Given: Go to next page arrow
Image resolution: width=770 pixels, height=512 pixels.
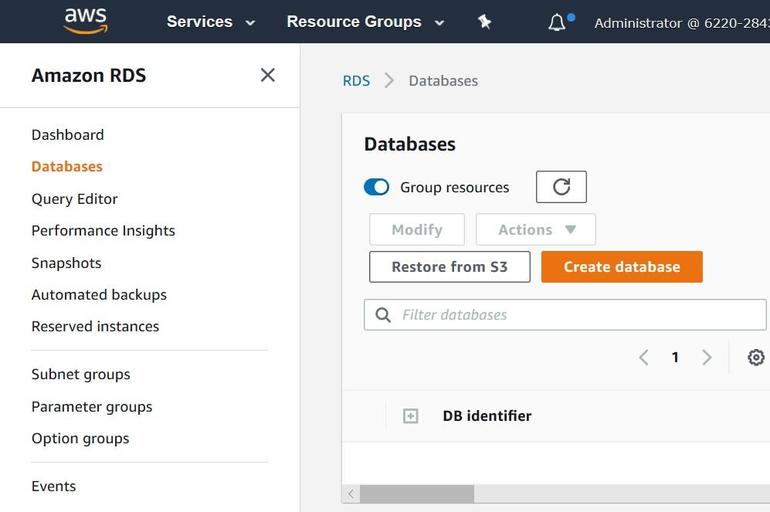Looking at the screenshot, I should pyautogui.click(x=707, y=357).
